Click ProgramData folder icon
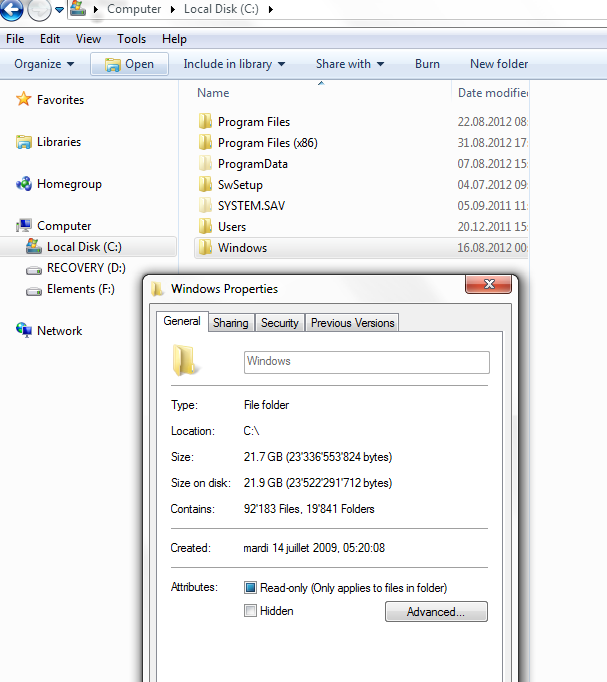 pyautogui.click(x=205, y=163)
